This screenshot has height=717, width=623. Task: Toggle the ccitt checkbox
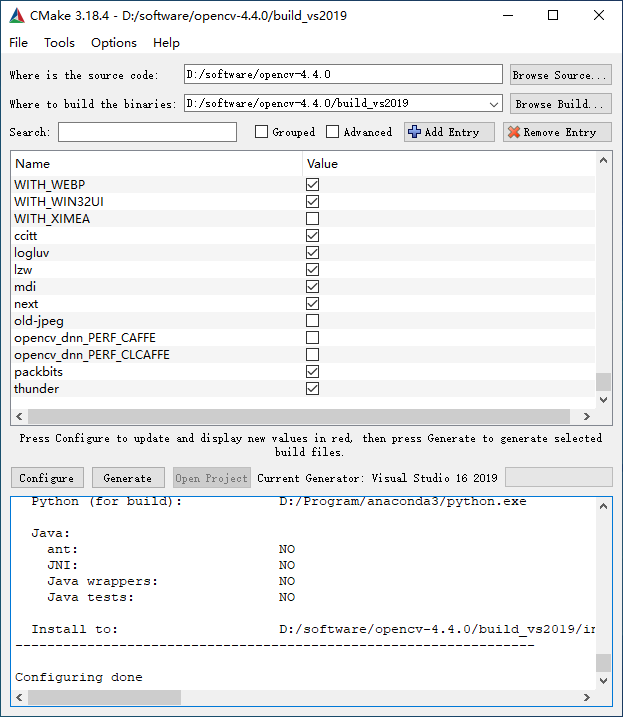click(312, 235)
